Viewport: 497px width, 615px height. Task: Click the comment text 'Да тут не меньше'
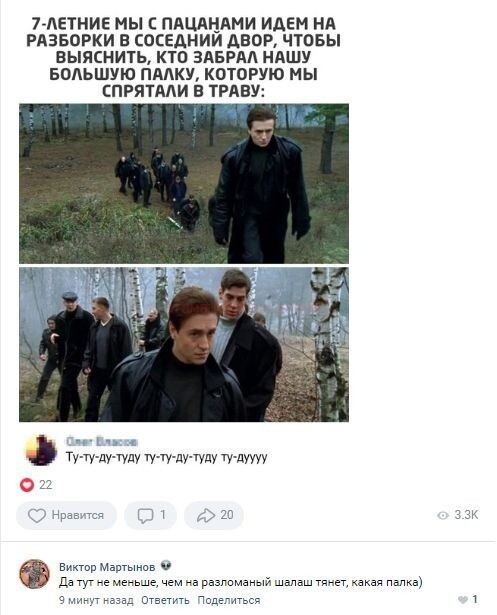point(241,582)
